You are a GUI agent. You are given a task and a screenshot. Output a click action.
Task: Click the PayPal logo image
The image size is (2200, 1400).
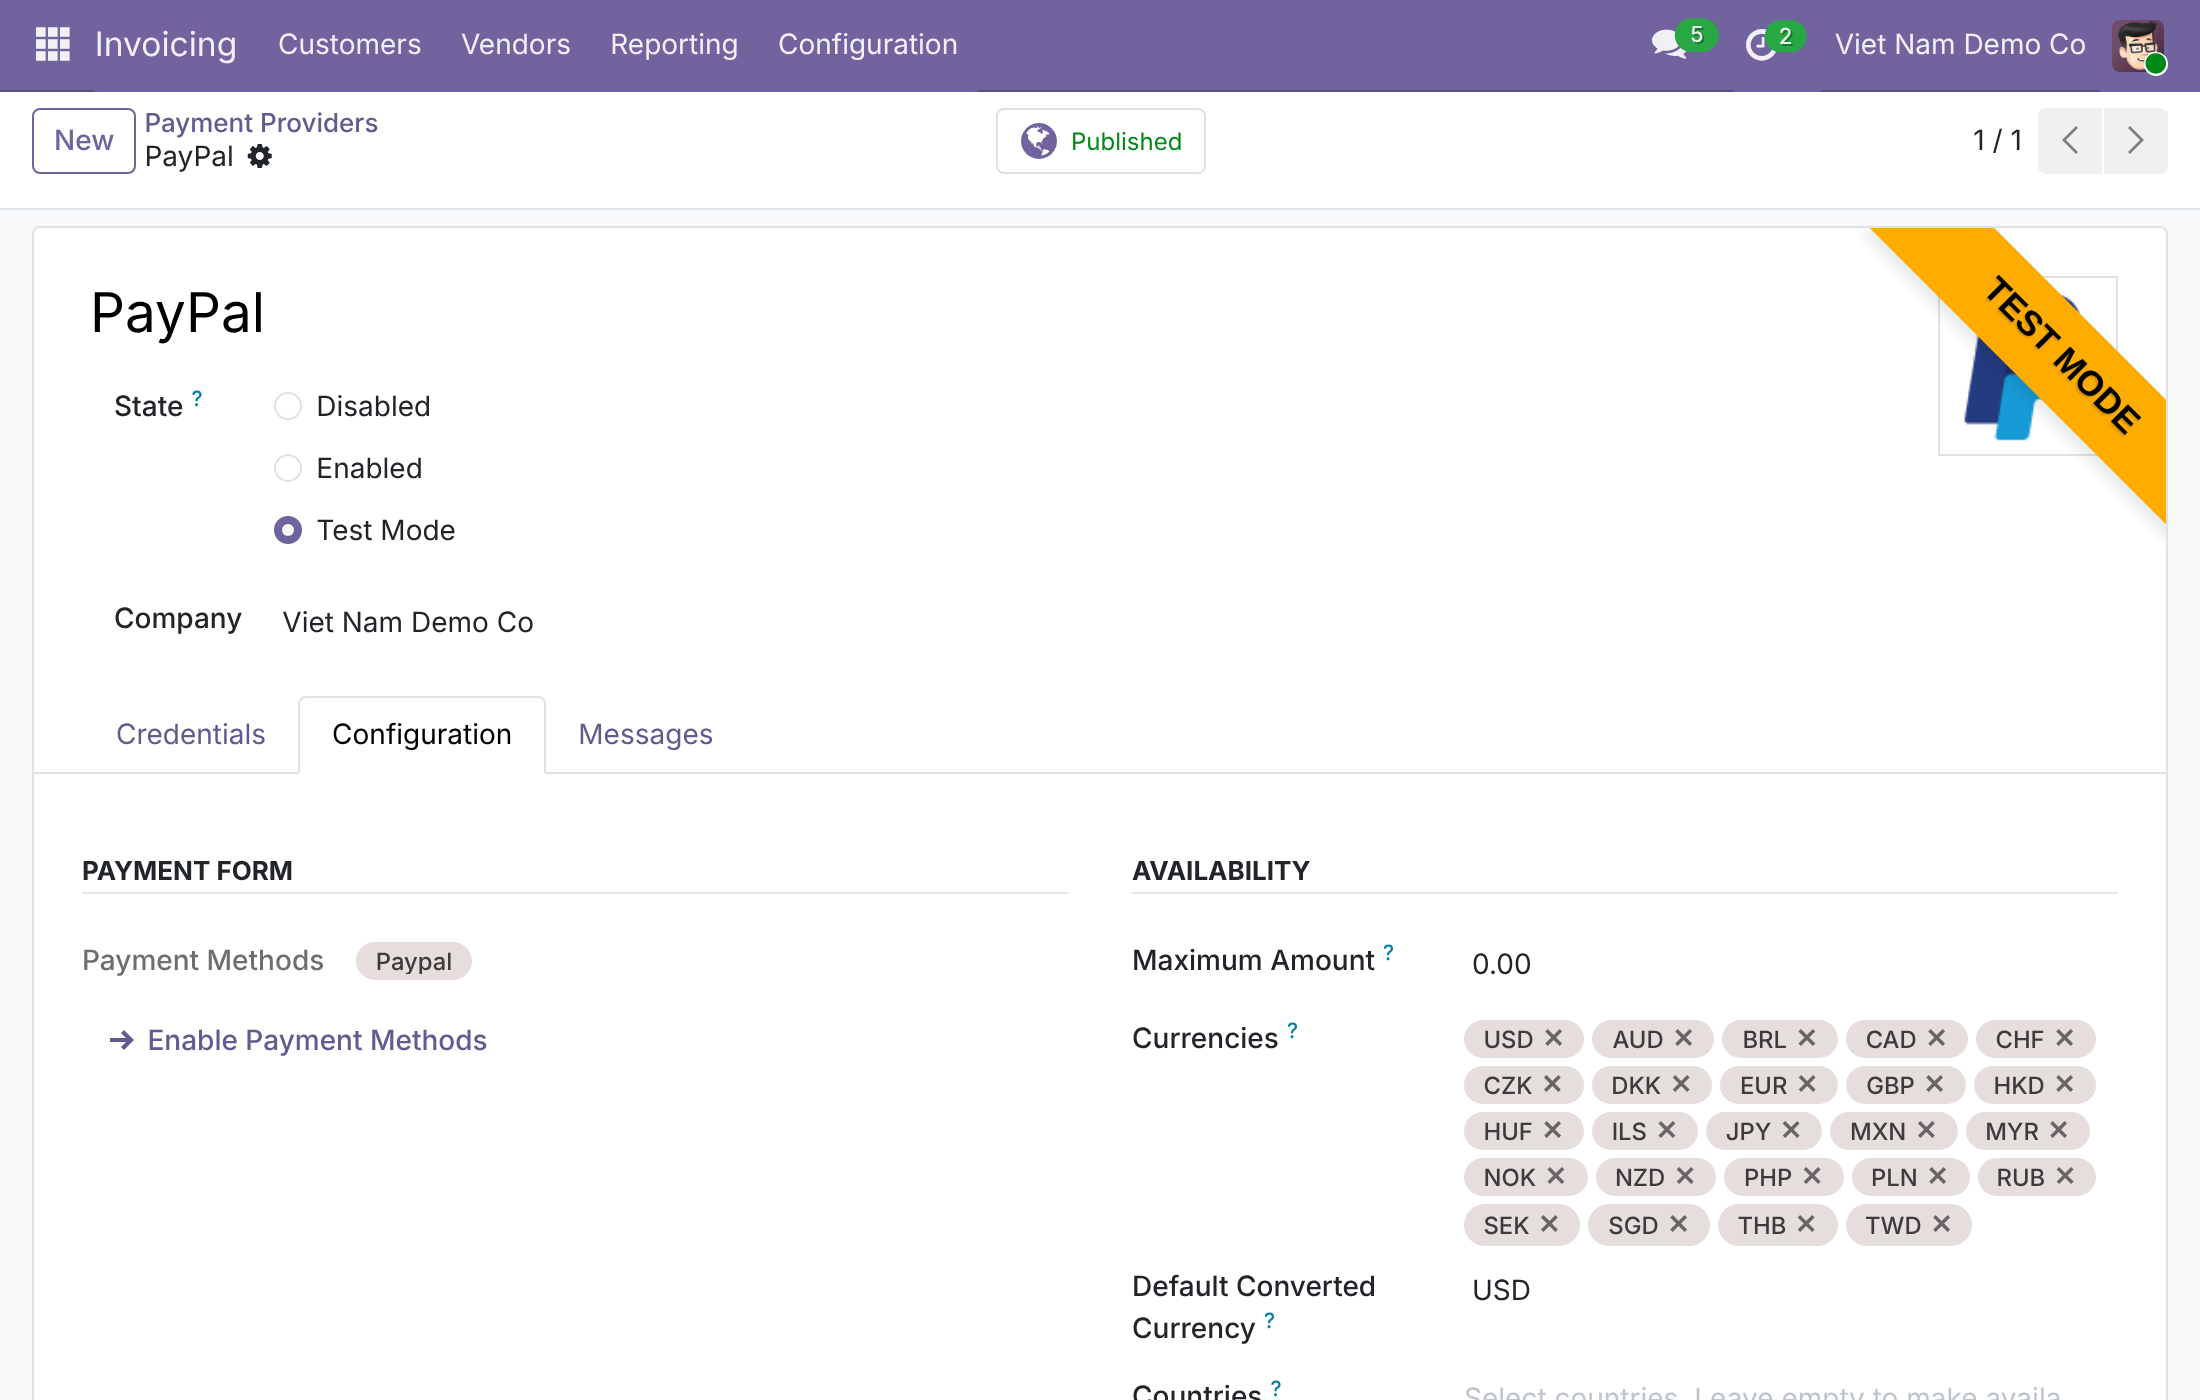(x=2027, y=366)
